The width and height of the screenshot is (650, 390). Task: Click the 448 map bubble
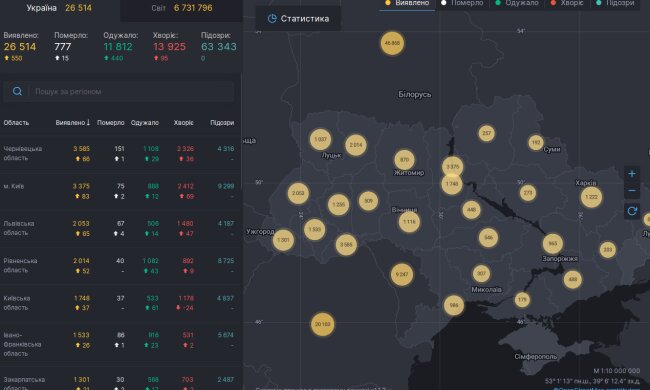[x=471, y=210]
